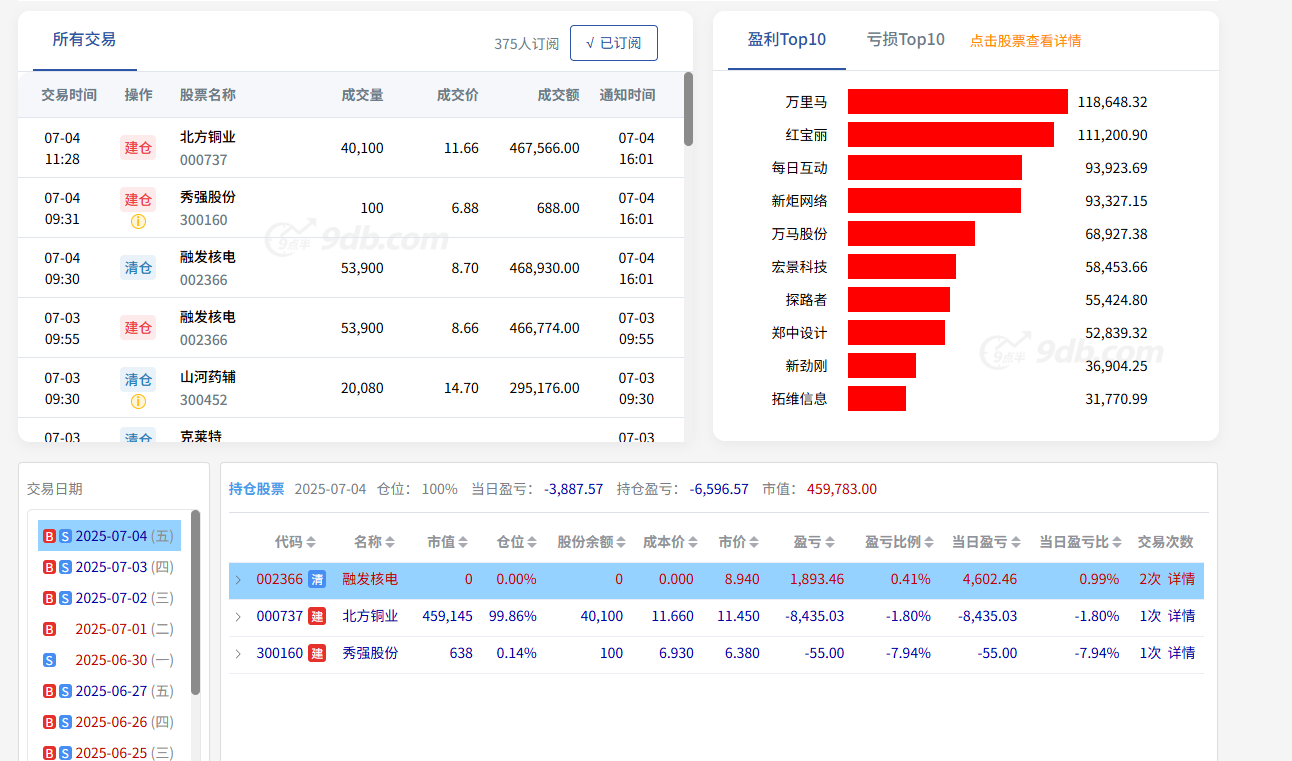
Task: Click info icon under 秀强股份 建仓 tag
Action: point(138,221)
